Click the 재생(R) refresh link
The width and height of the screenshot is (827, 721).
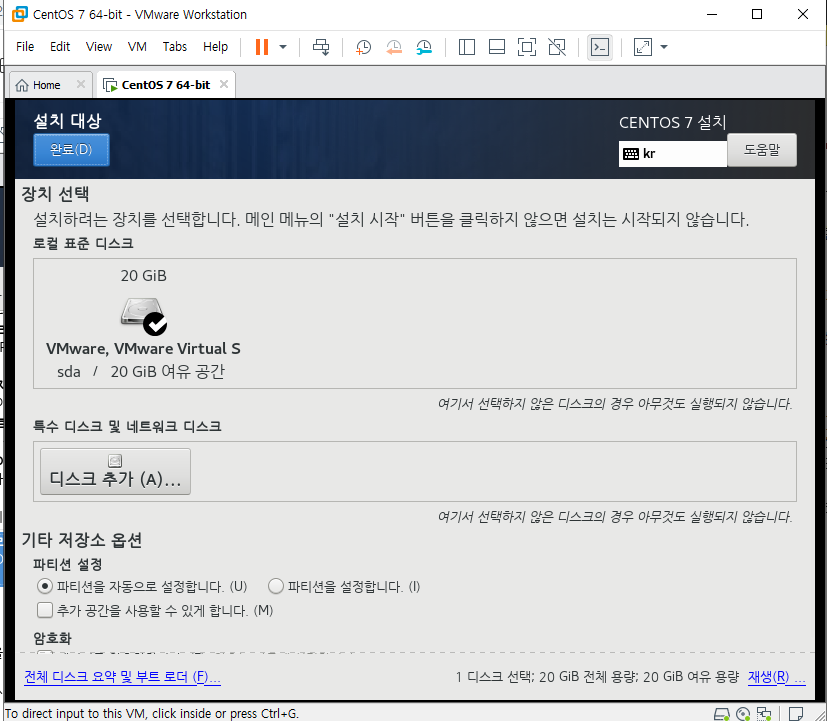pos(776,677)
